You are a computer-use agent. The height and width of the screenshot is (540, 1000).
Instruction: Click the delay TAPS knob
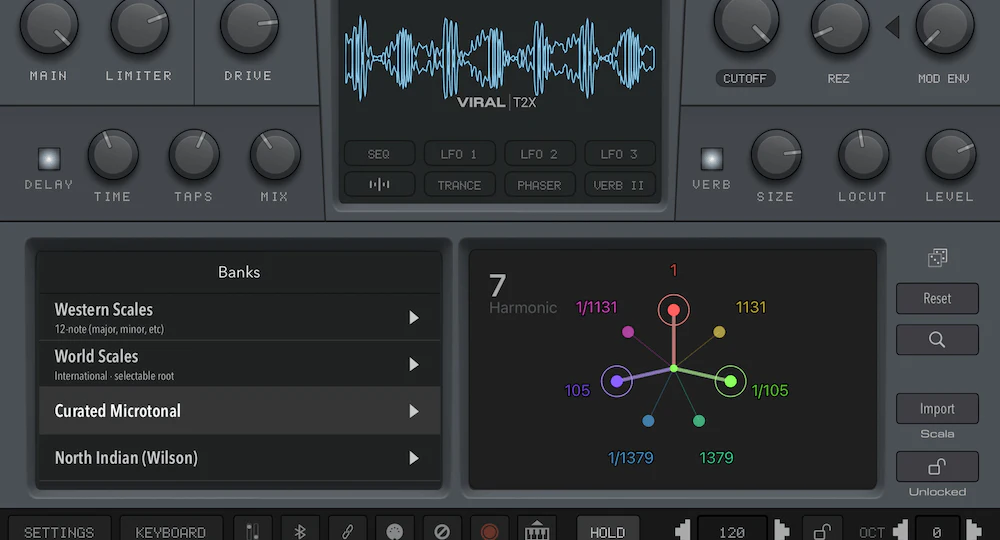pos(194,154)
